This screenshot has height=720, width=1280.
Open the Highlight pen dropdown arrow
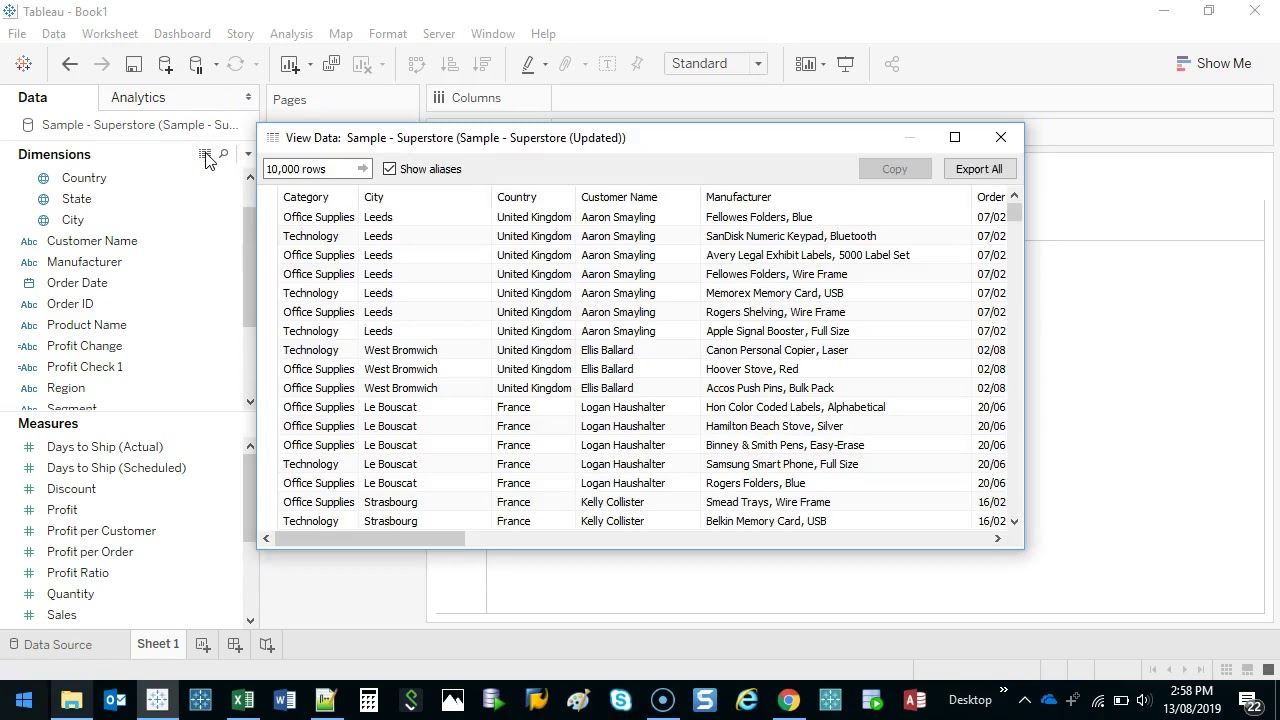point(545,65)
